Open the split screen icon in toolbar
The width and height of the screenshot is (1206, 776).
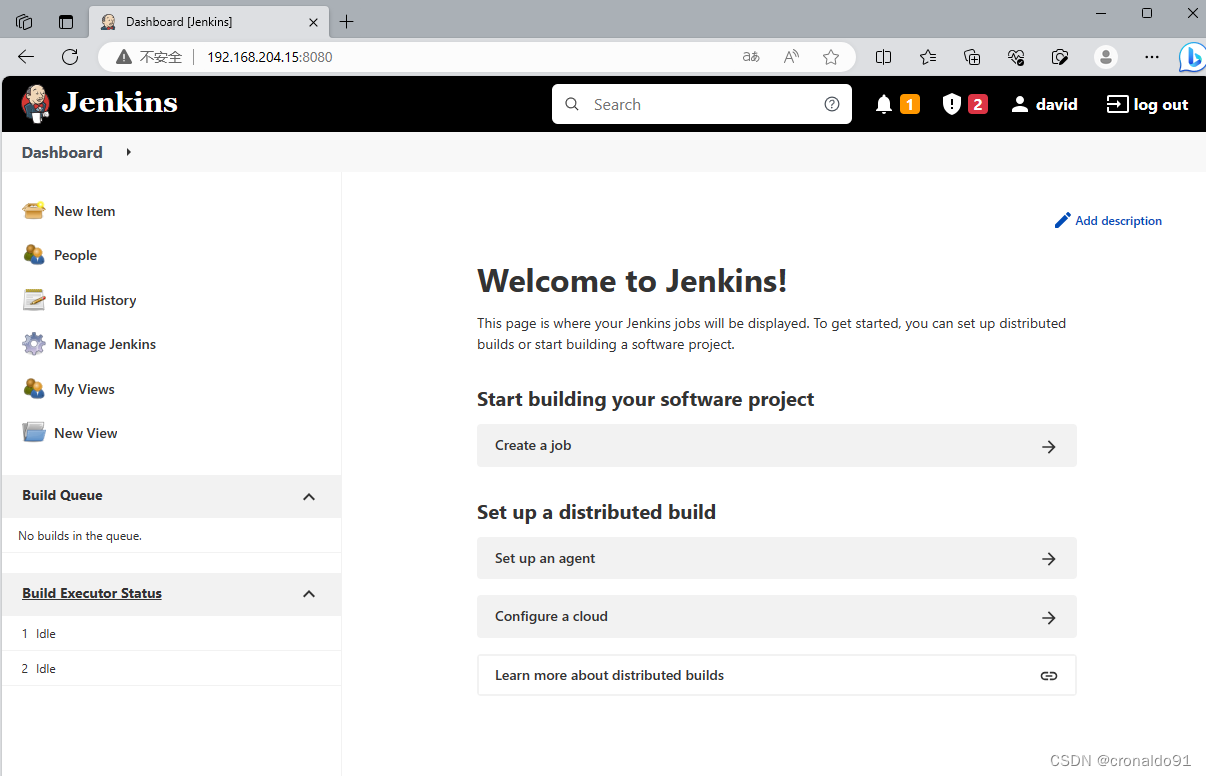[883, 57]
